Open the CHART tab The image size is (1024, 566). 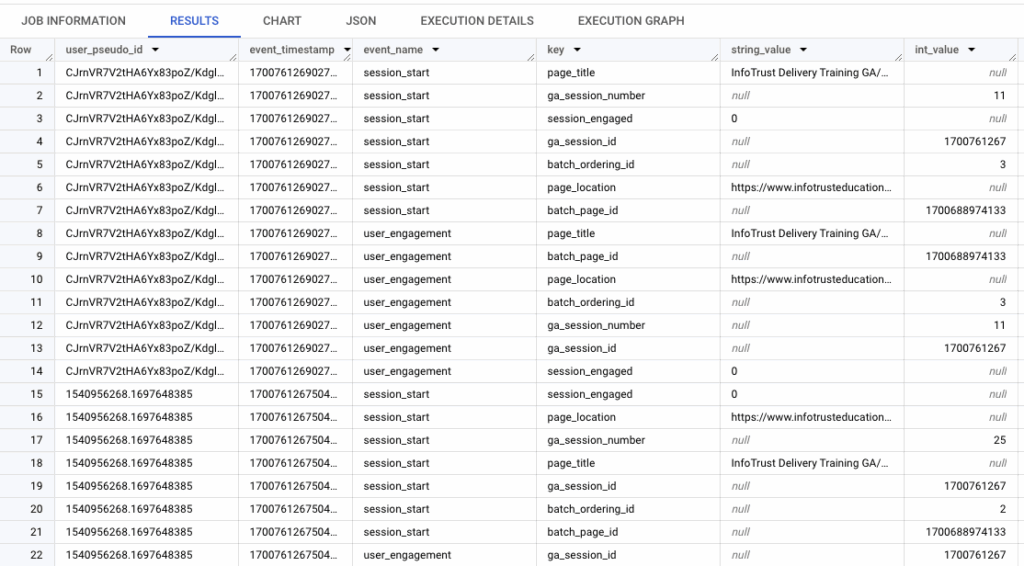[282, 20]
